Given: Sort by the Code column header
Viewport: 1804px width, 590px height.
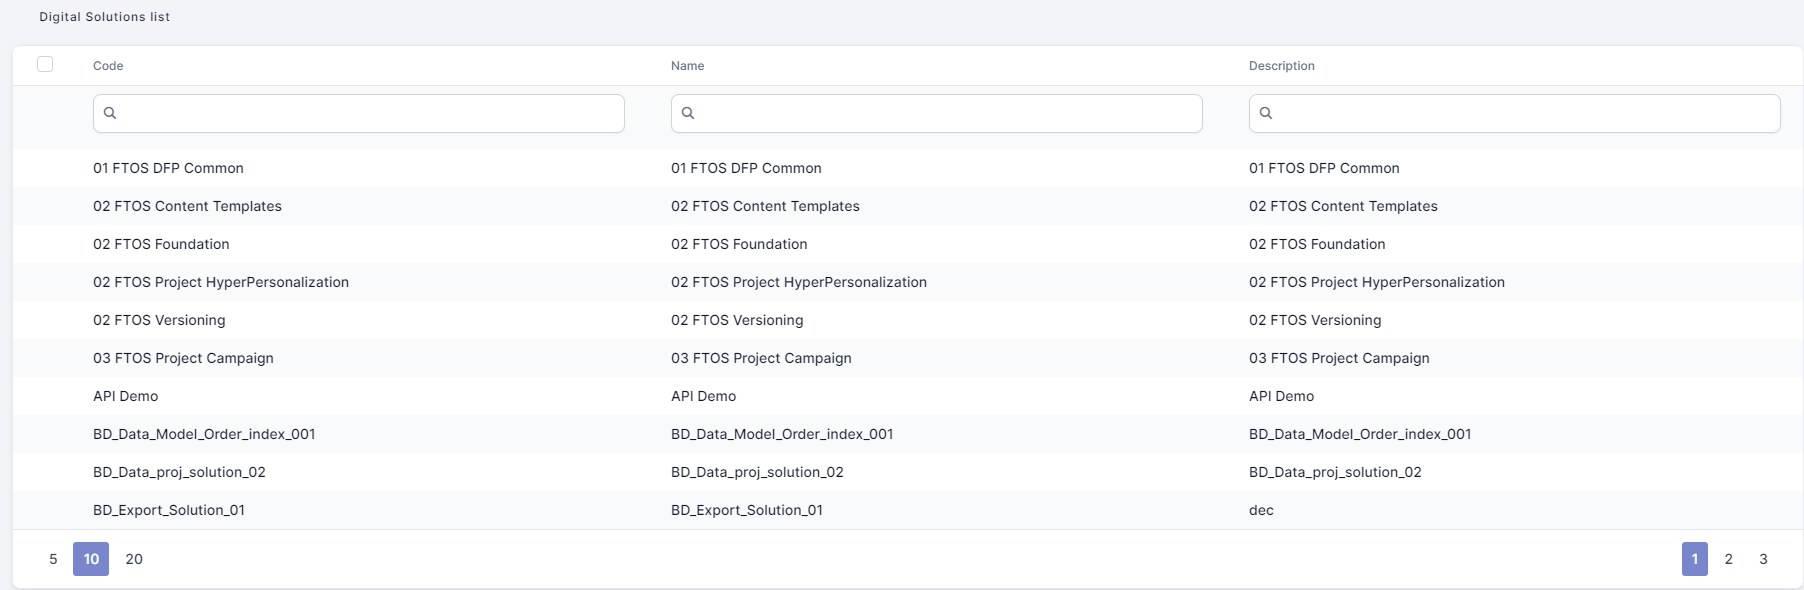Looking at the screenshot, I should [x=108, y=66].
